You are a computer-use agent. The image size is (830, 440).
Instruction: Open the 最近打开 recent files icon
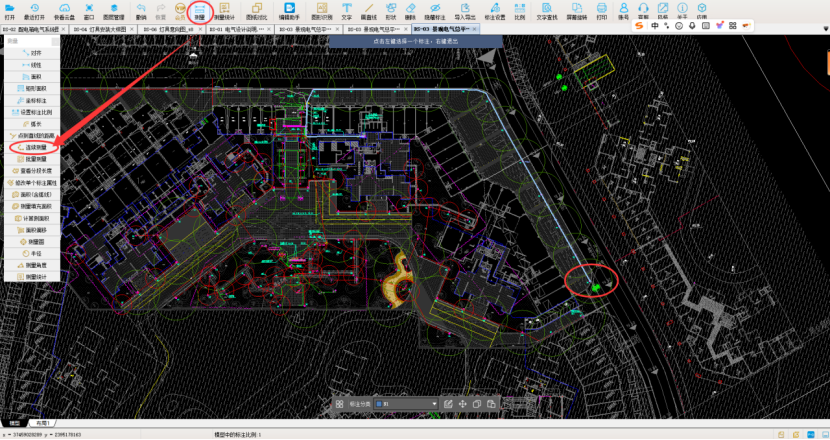point(35,11)
